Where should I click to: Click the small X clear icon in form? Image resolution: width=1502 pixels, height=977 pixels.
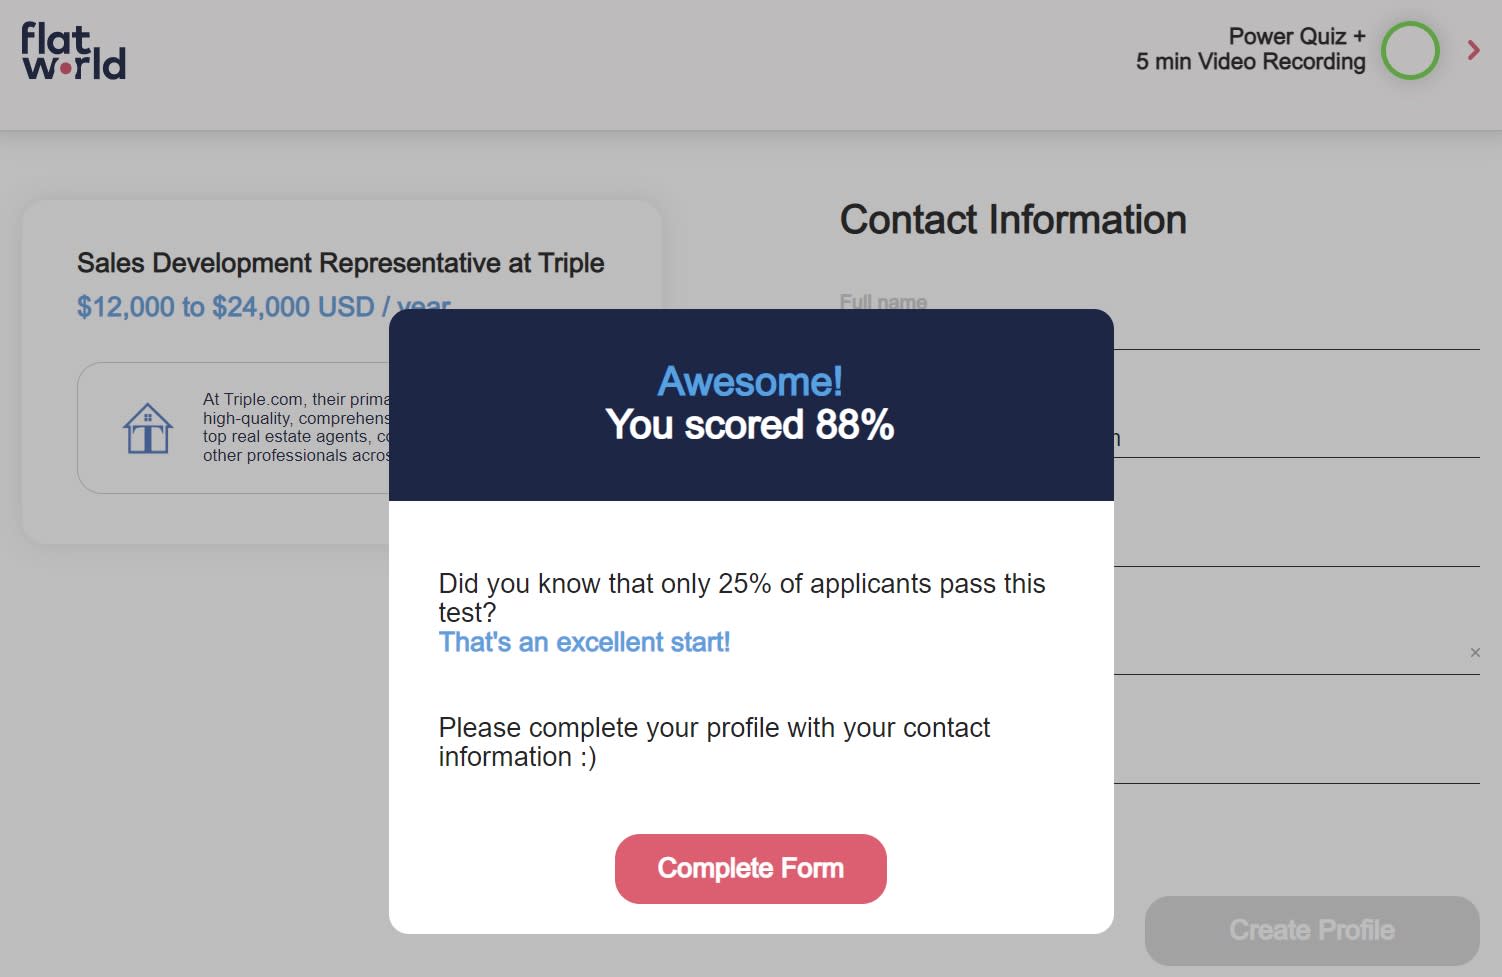click(1475, 653)
